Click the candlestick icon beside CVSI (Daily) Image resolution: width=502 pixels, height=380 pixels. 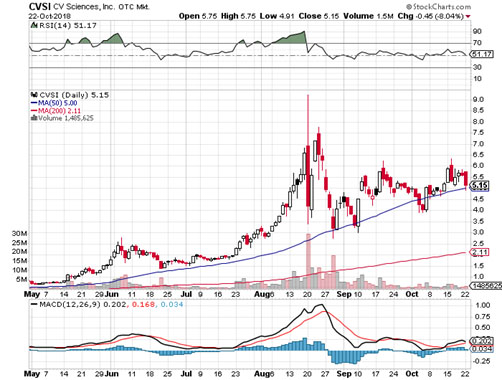click(x=34, y=95)
